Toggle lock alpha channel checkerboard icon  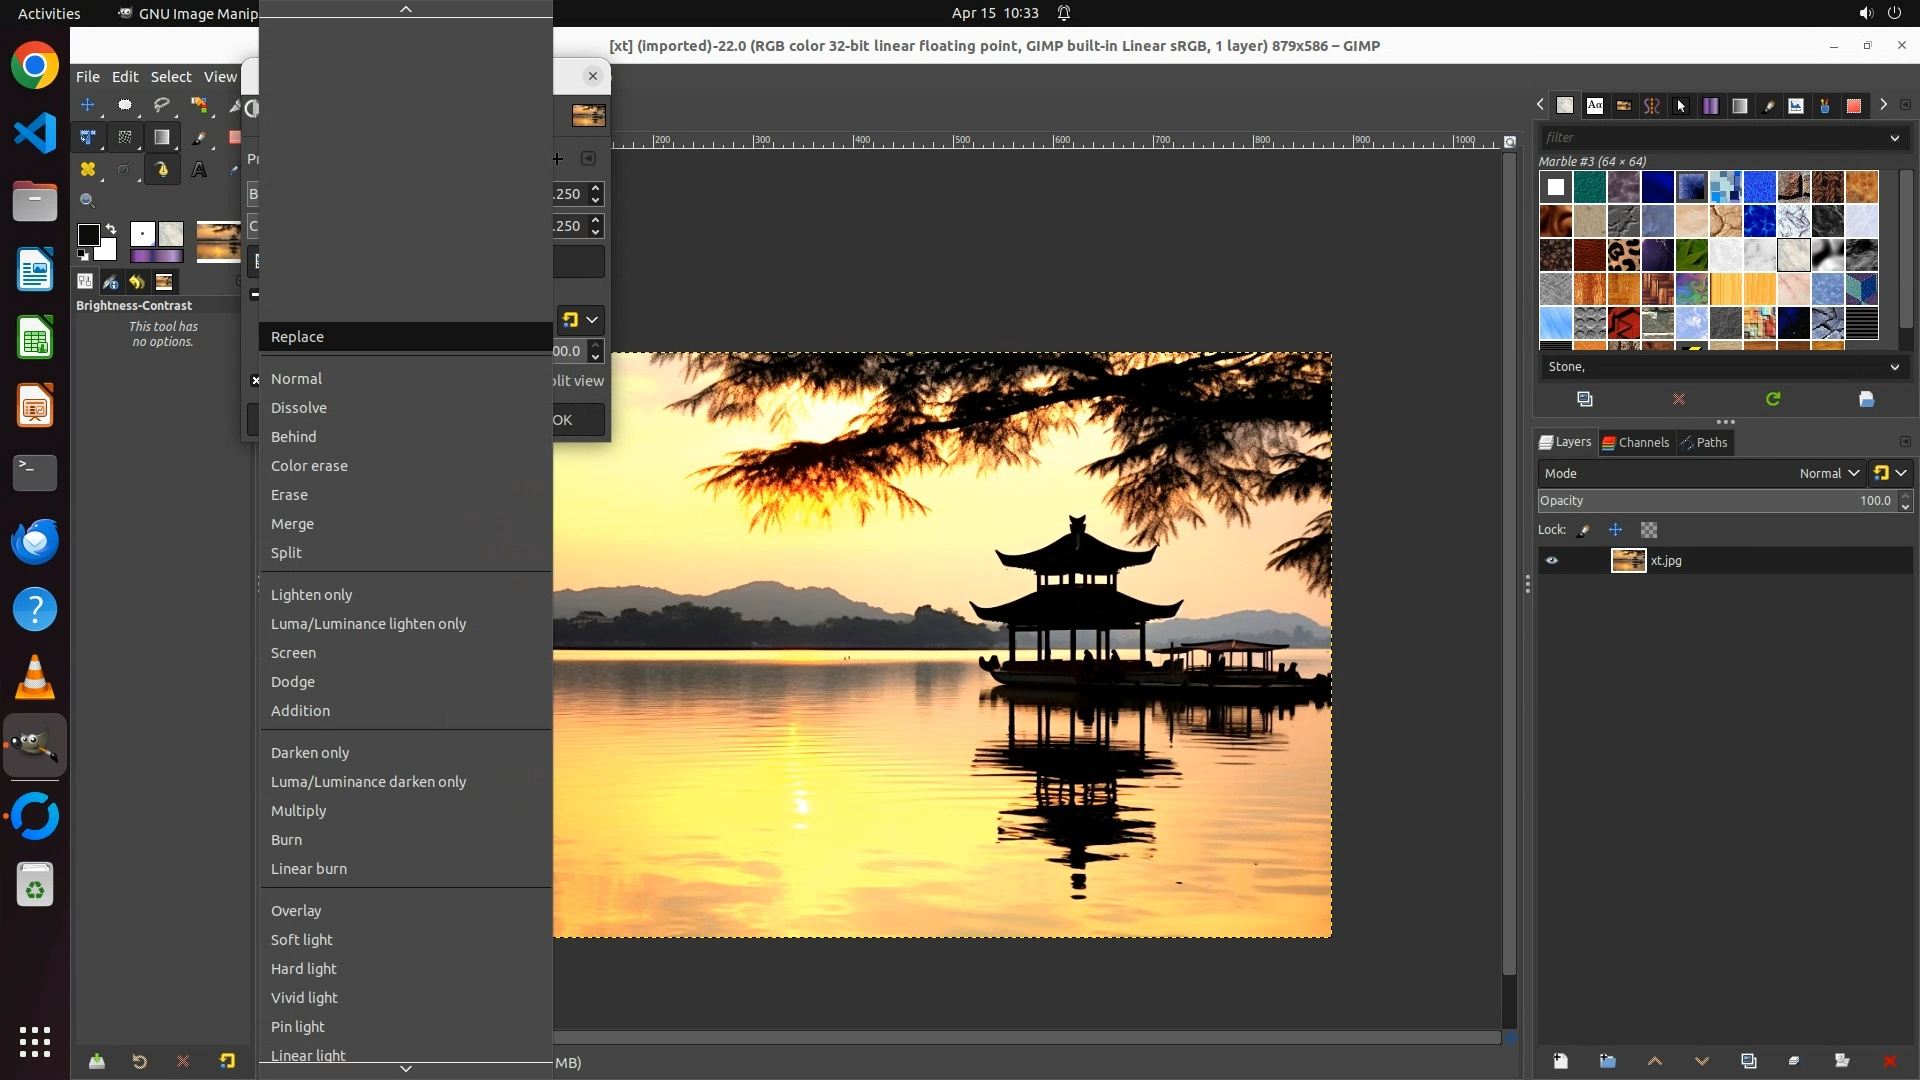1649,530
